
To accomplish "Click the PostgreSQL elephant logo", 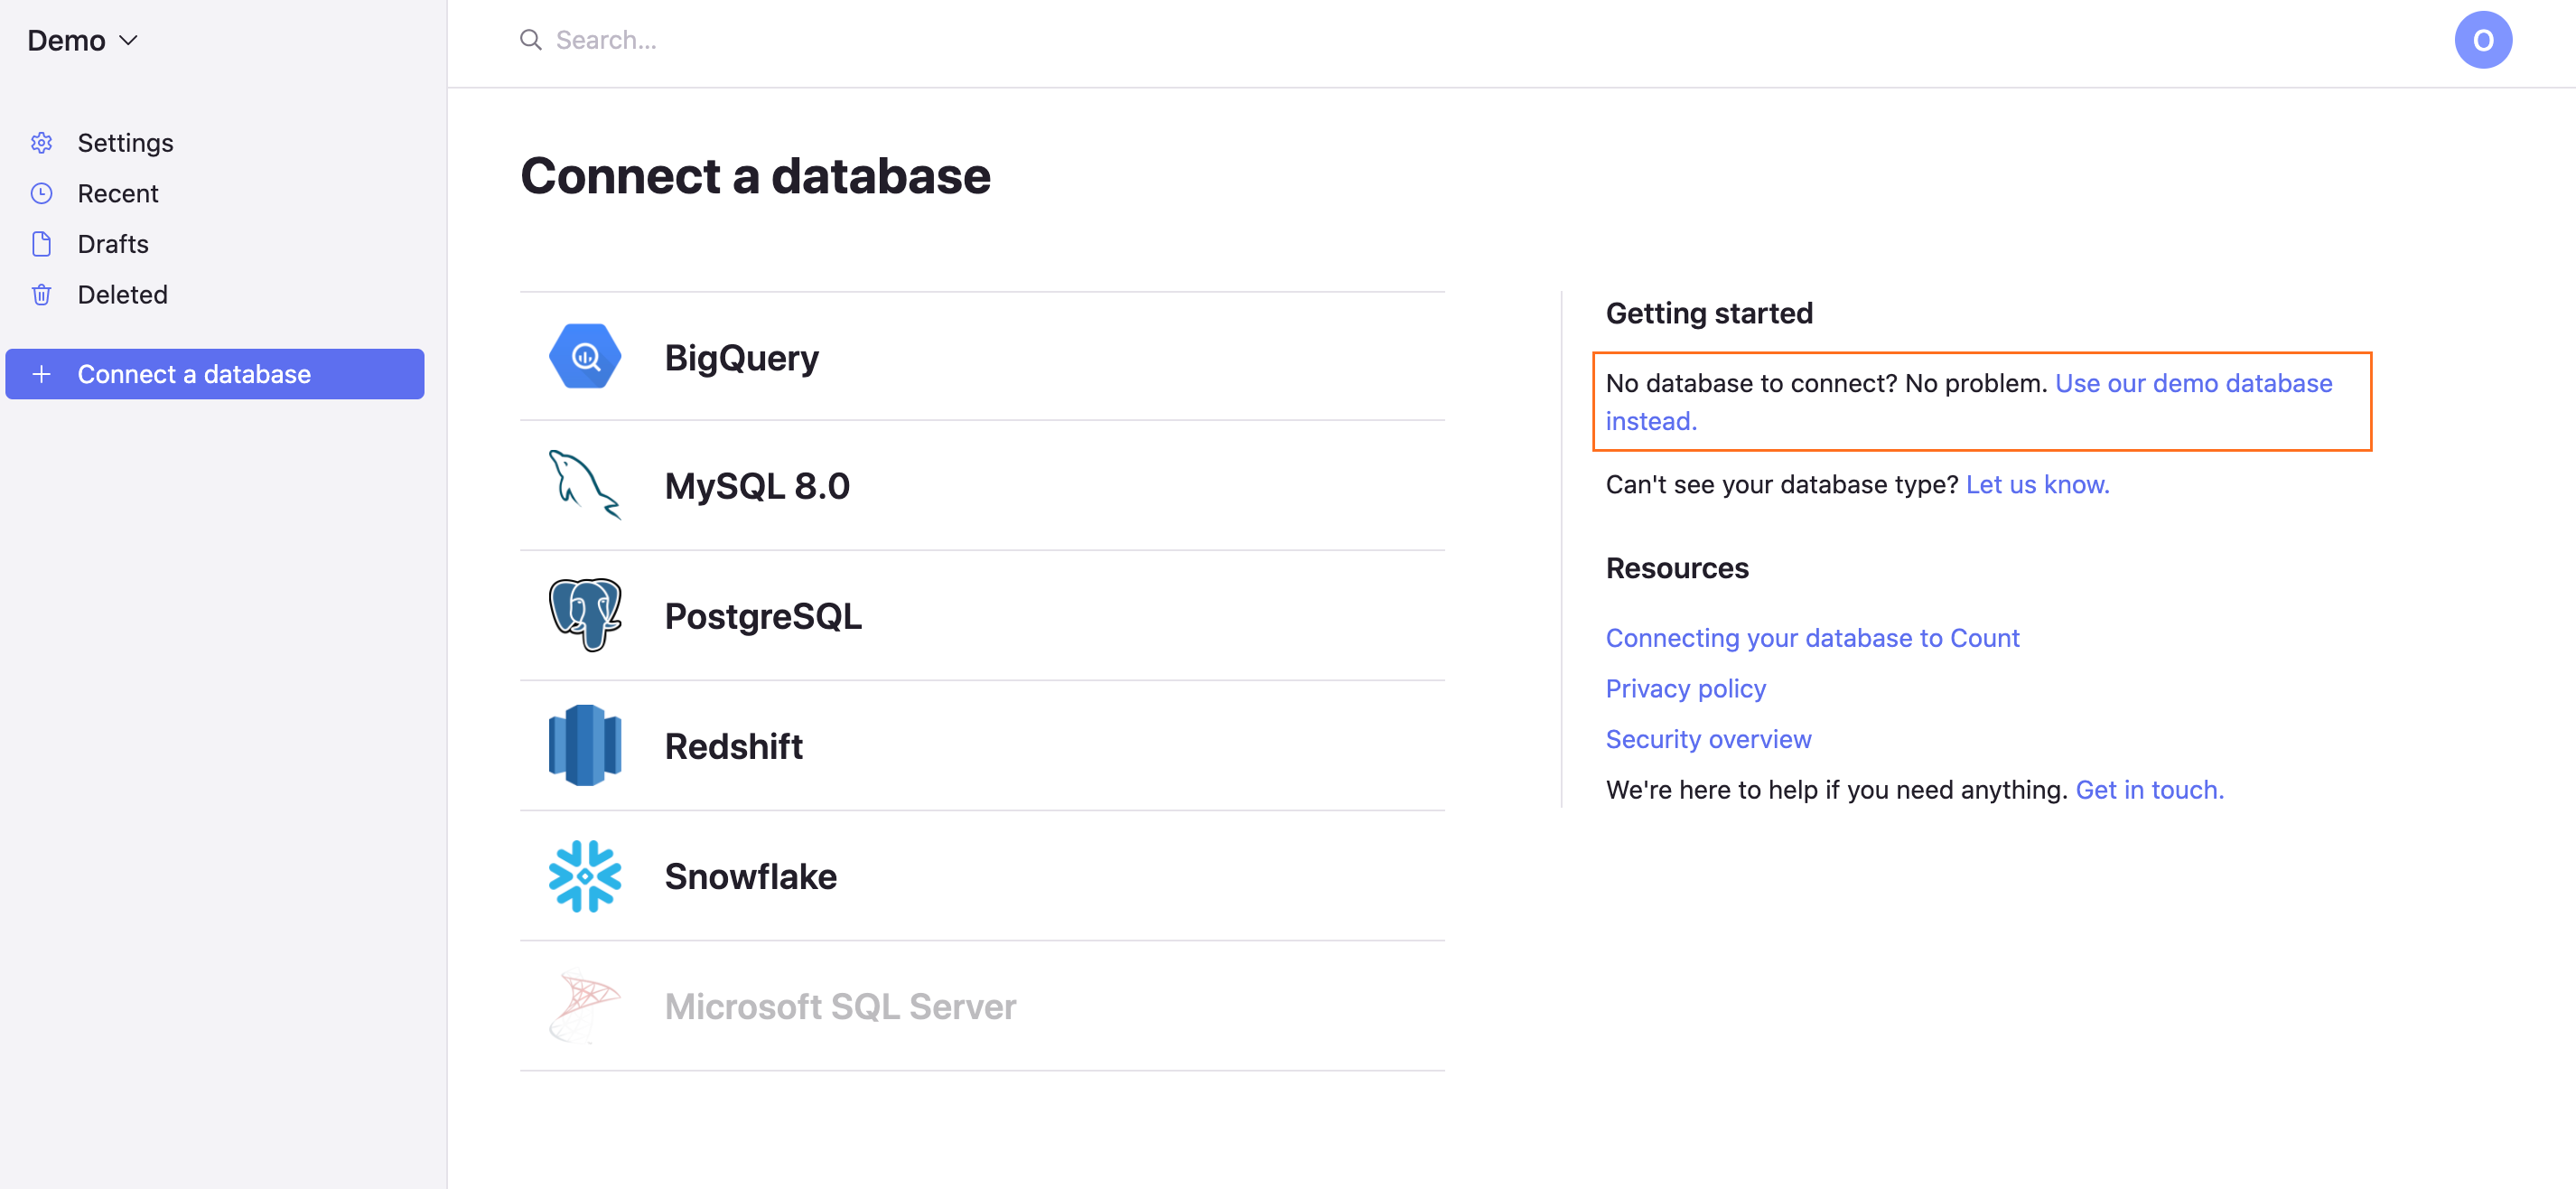I will click(585, 615).
